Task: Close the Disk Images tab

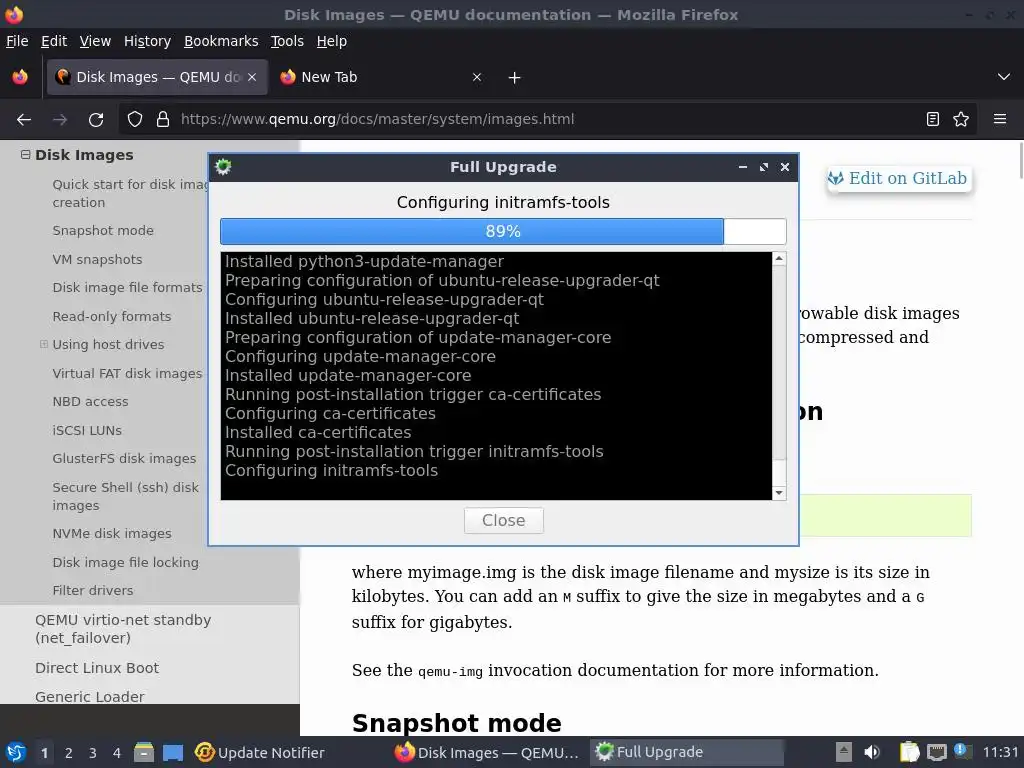Action: click(252, 77)
